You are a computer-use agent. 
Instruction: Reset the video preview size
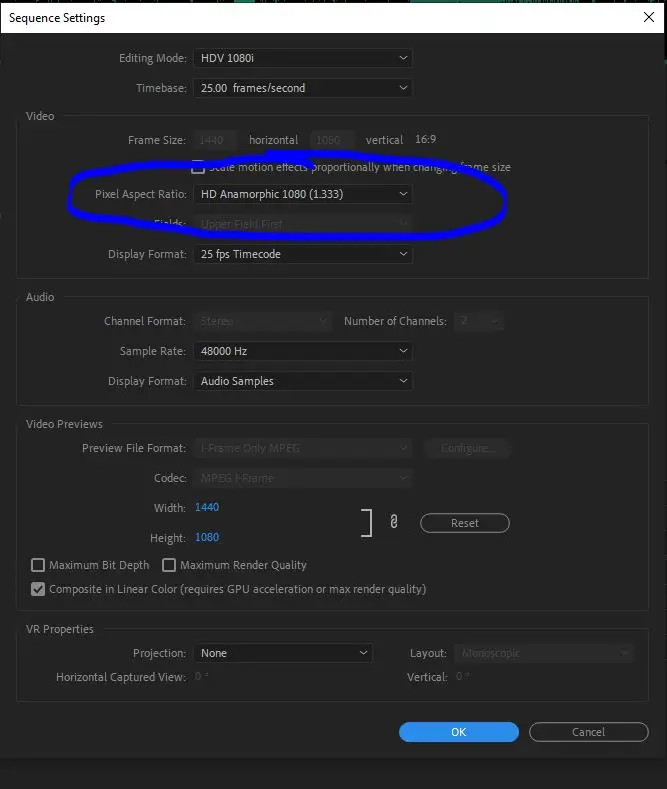(465, 523)
